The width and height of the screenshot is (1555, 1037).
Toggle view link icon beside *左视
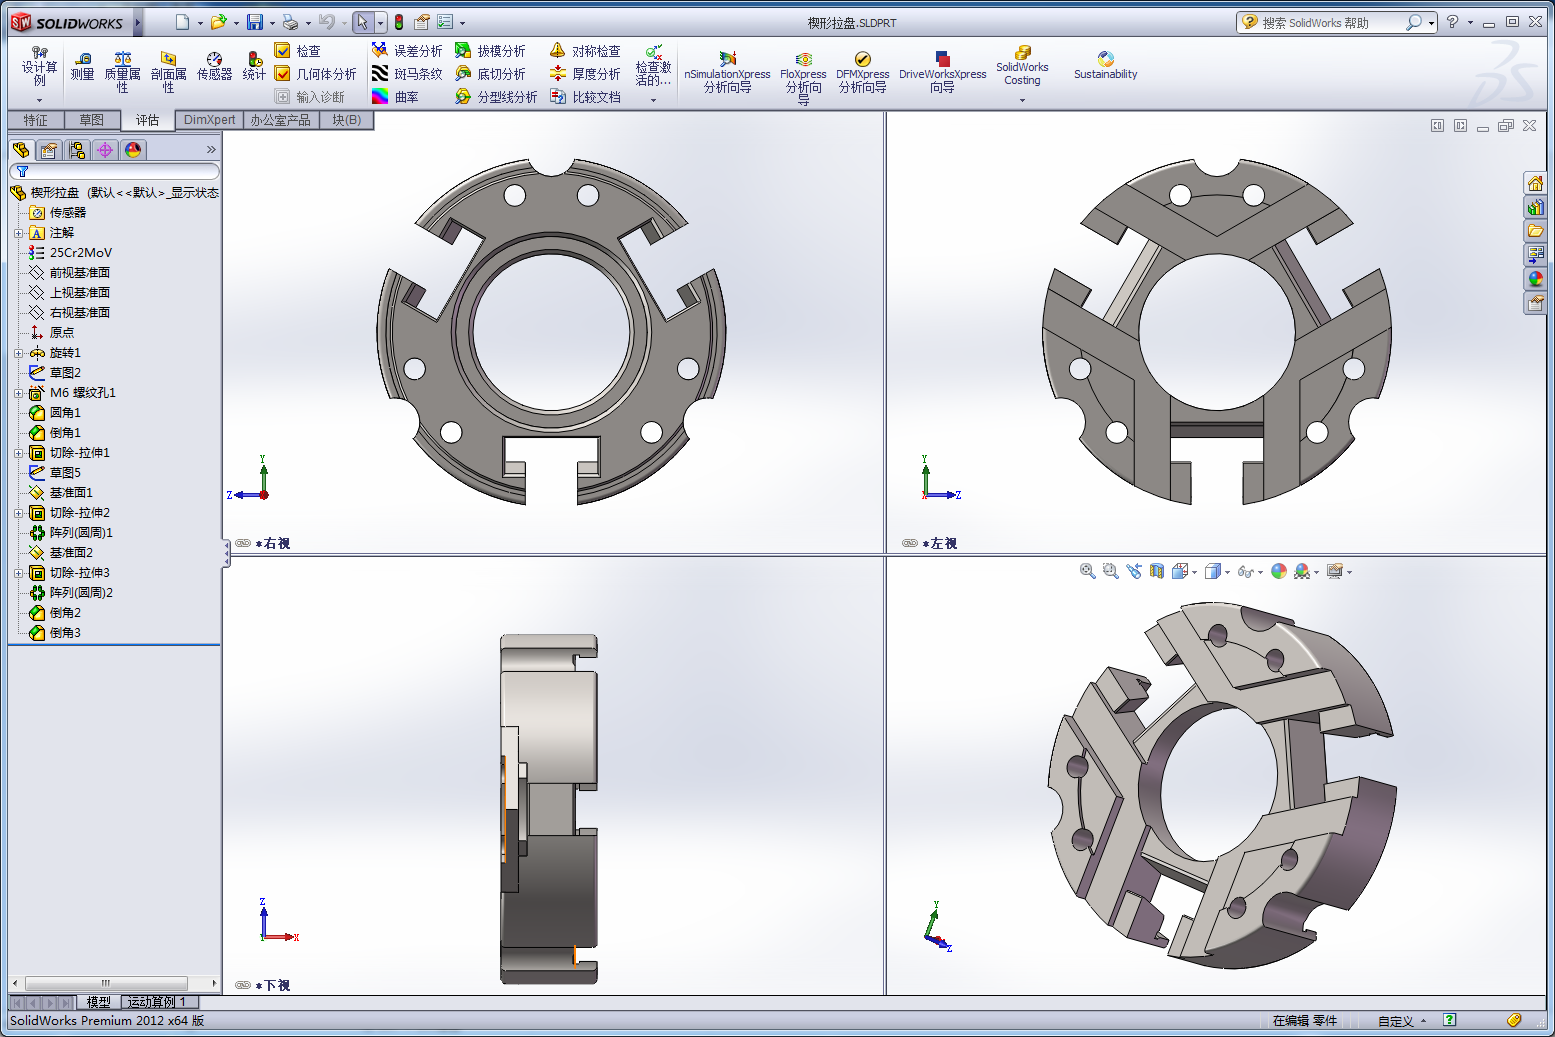(909, 543)
